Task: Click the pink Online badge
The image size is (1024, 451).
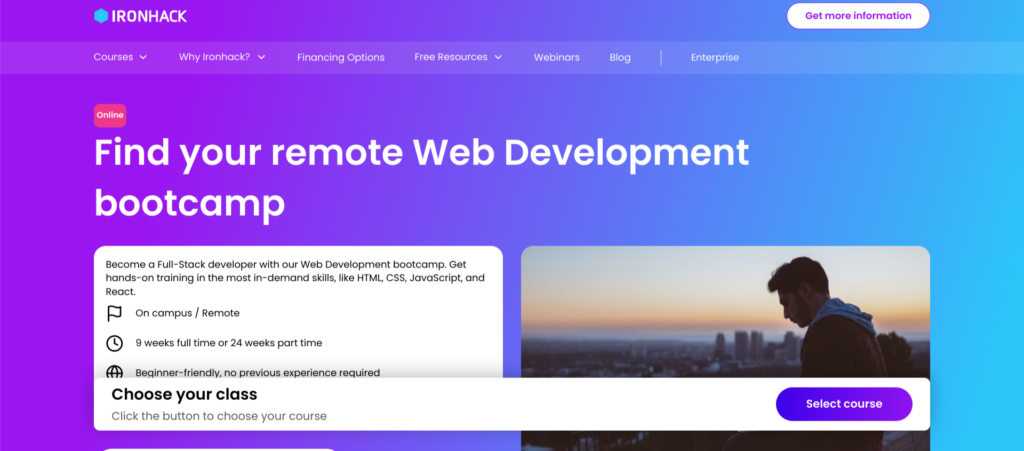Action: point(110,115)
